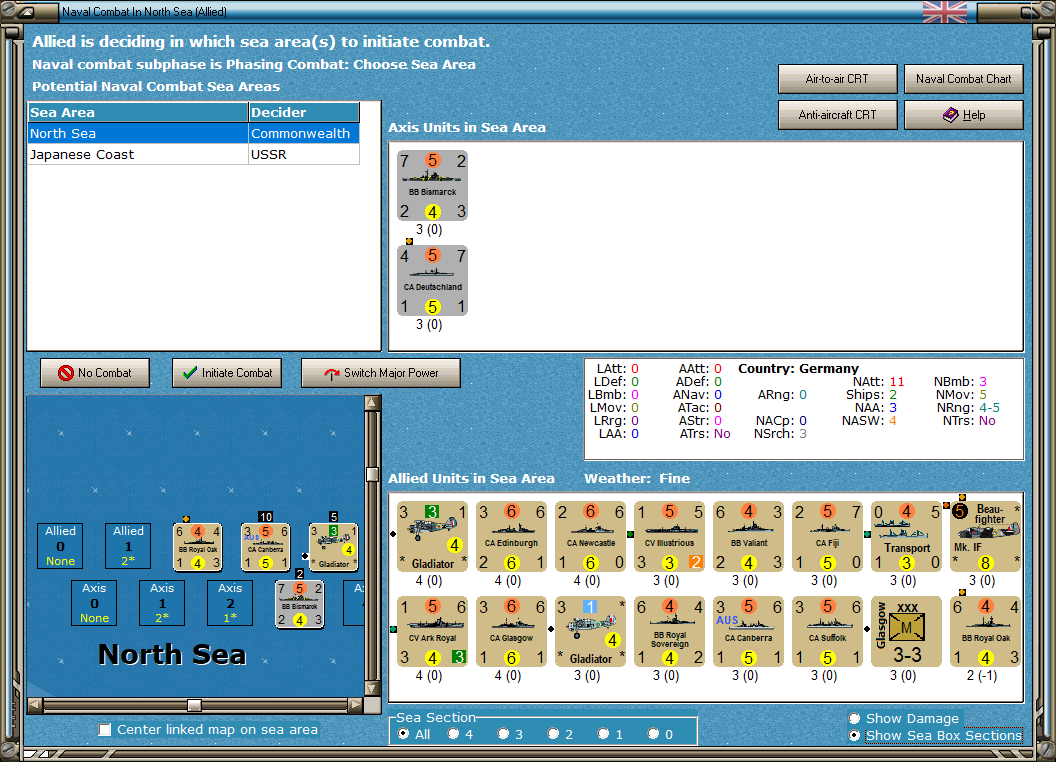Select sea section 1 radio button
The image size is (1056, 762).
(x=603, y=734)
